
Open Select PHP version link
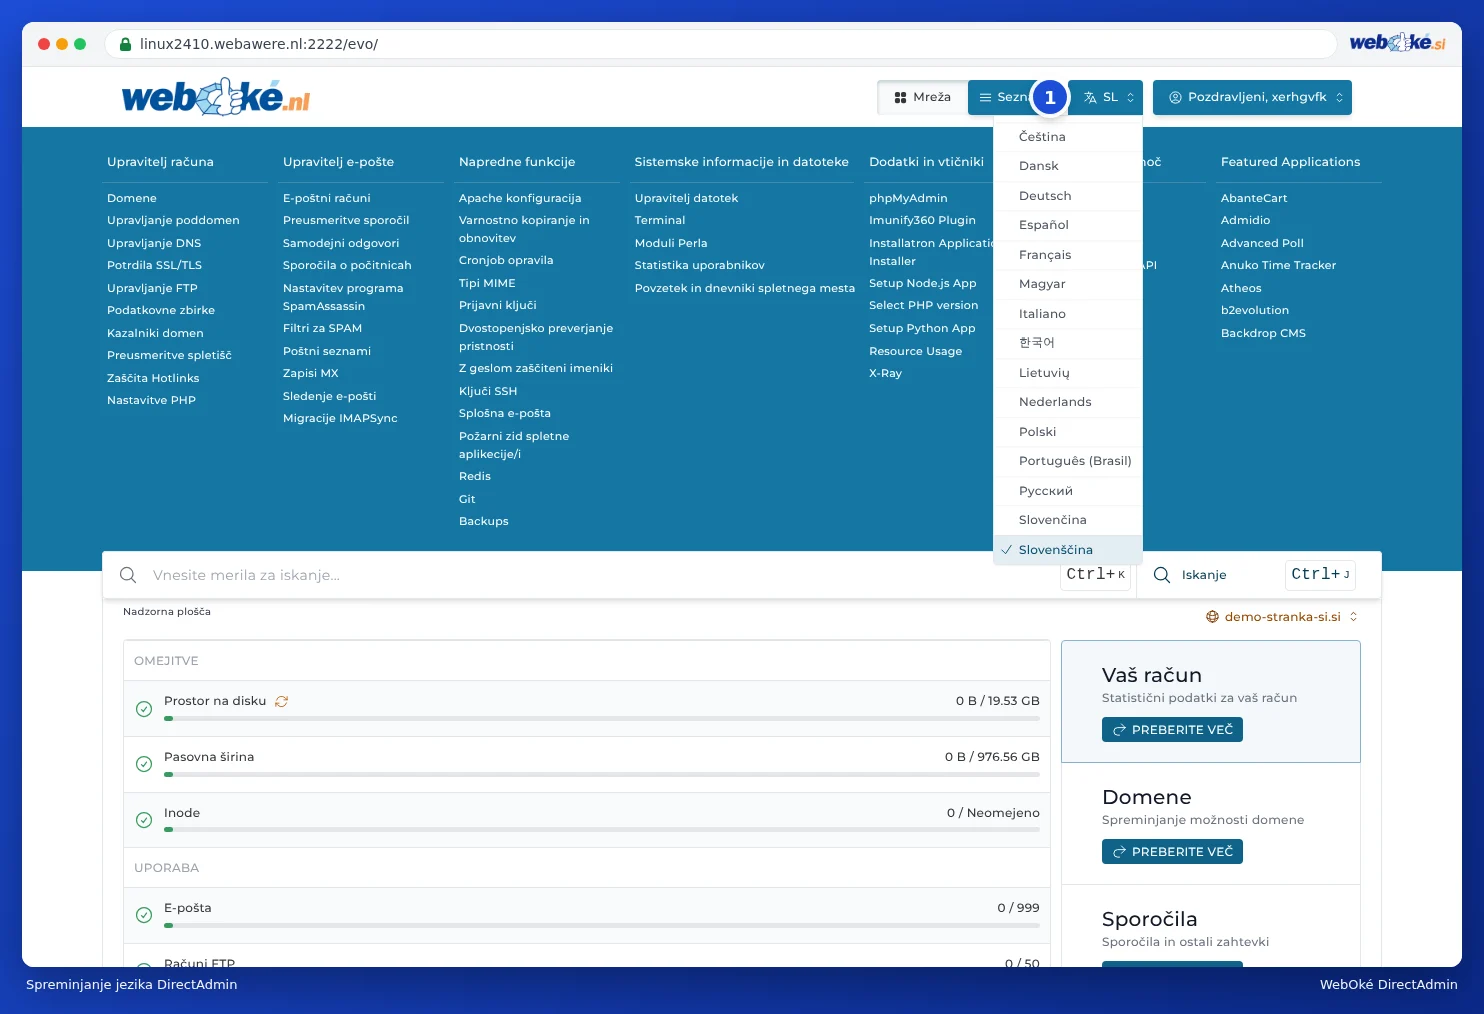pyautogui.click(x=923, y=305)
